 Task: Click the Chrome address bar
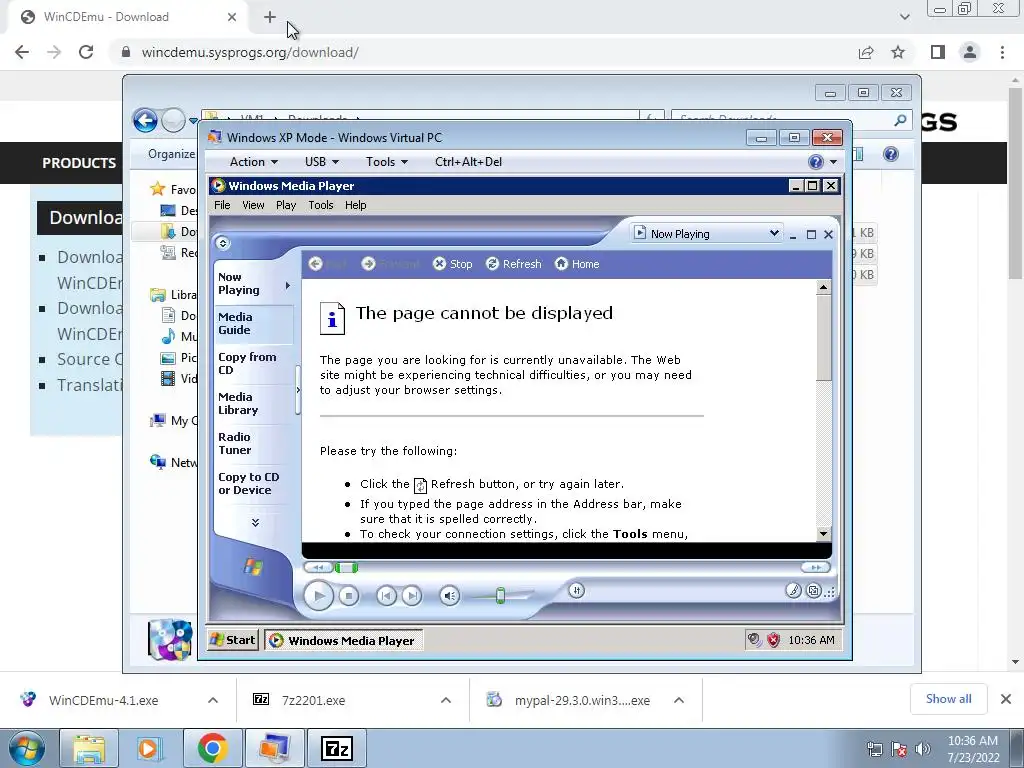point(483,52)
